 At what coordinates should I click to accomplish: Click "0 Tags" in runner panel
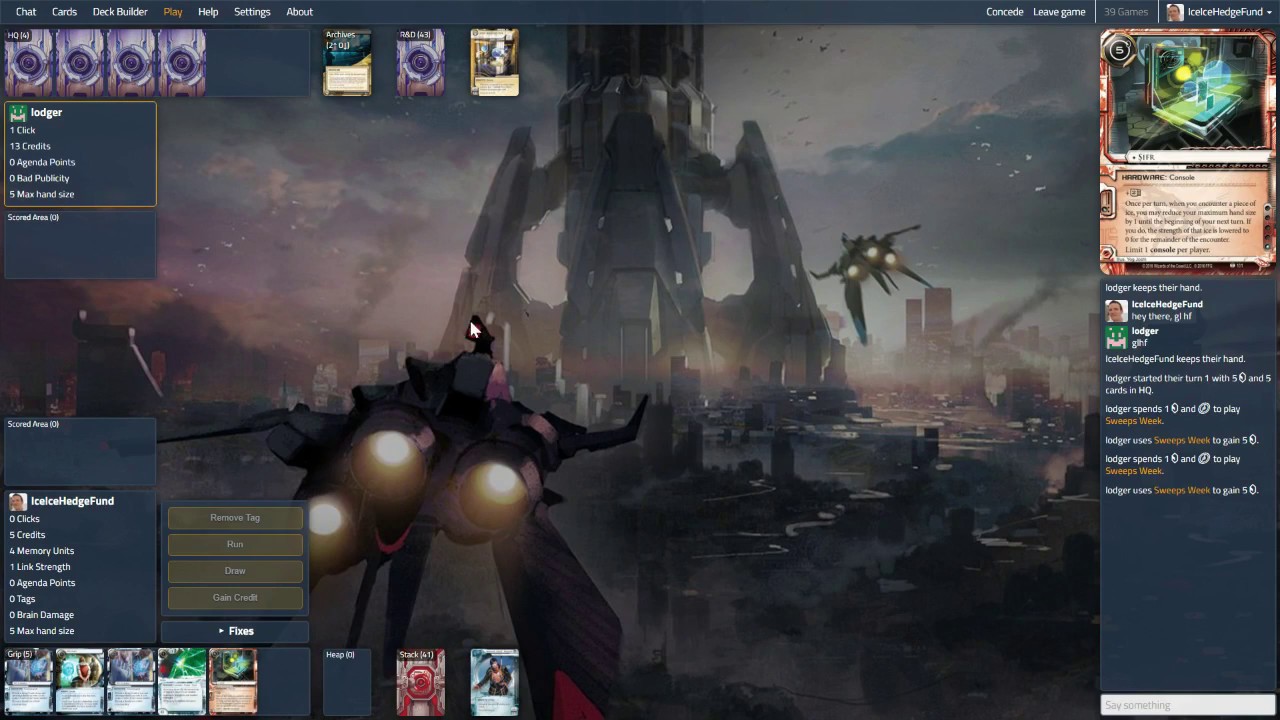(22, 599)
